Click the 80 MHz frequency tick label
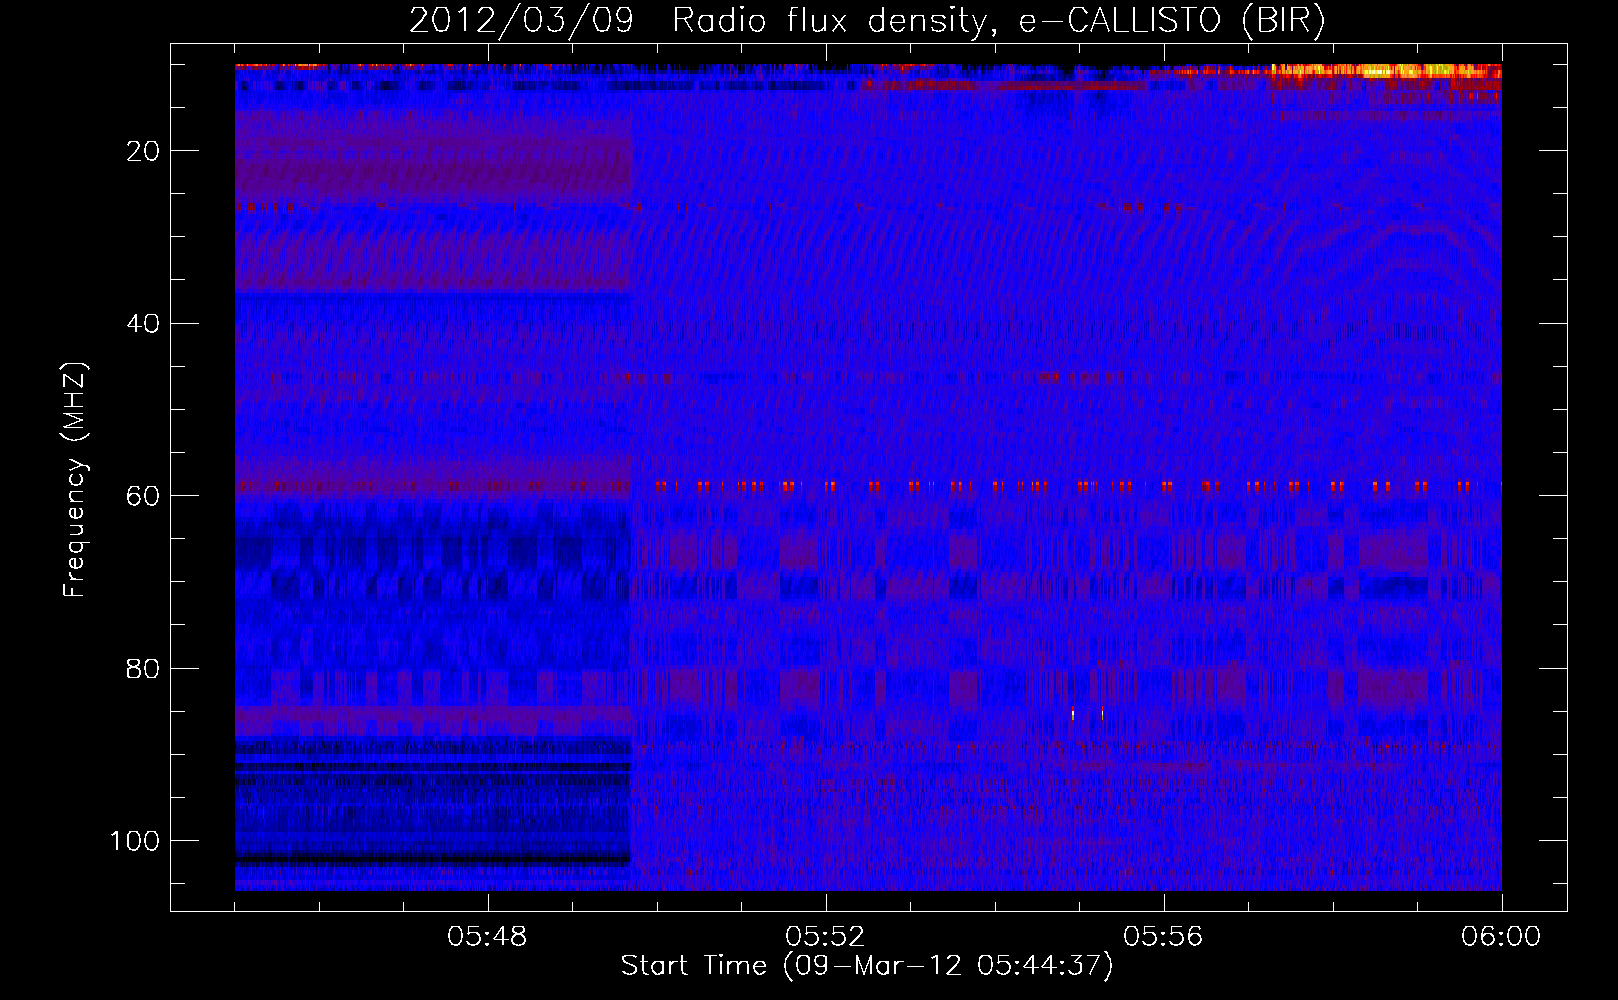The width and height of the screenshot is (1618, 1000). click(144, 668)
